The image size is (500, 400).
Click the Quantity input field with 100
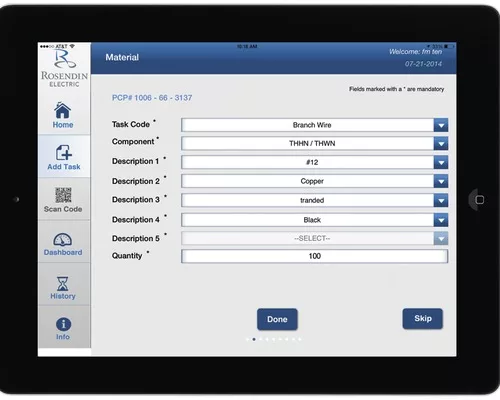tap(314, 256)
